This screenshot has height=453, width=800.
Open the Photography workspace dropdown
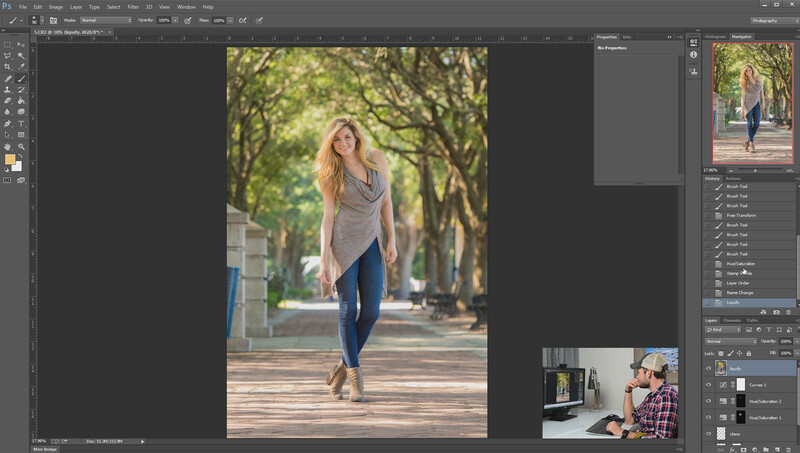pyautogui.click(x=775, y=20)
